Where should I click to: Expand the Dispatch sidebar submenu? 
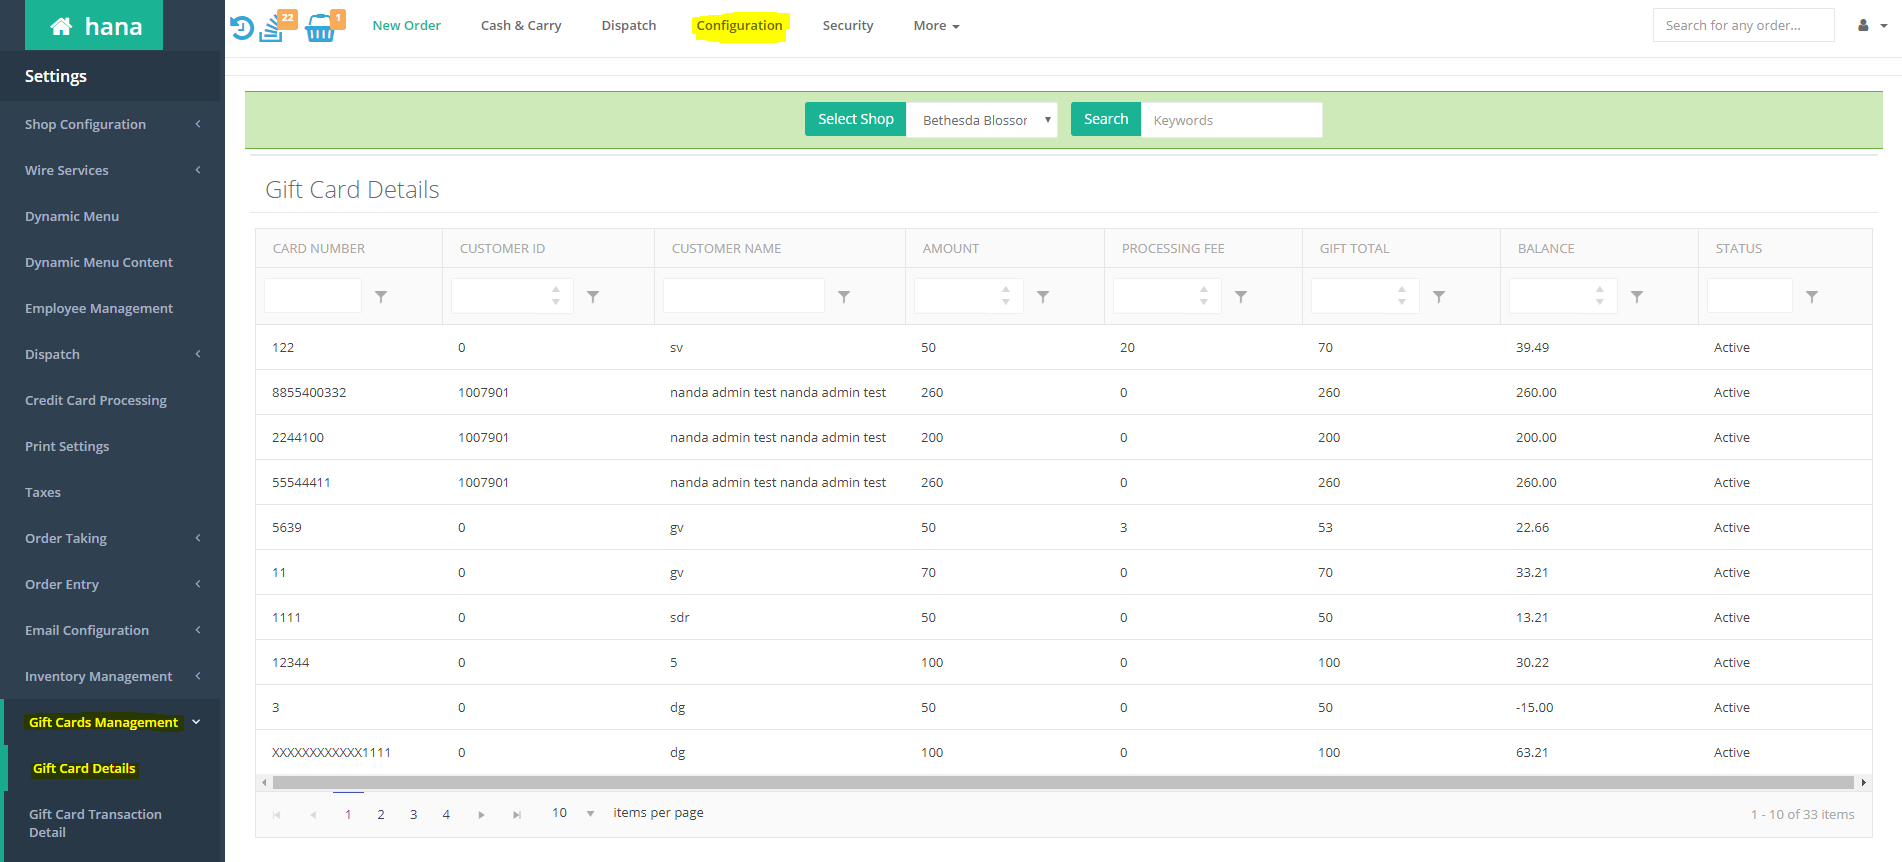[x=110, y=354]
